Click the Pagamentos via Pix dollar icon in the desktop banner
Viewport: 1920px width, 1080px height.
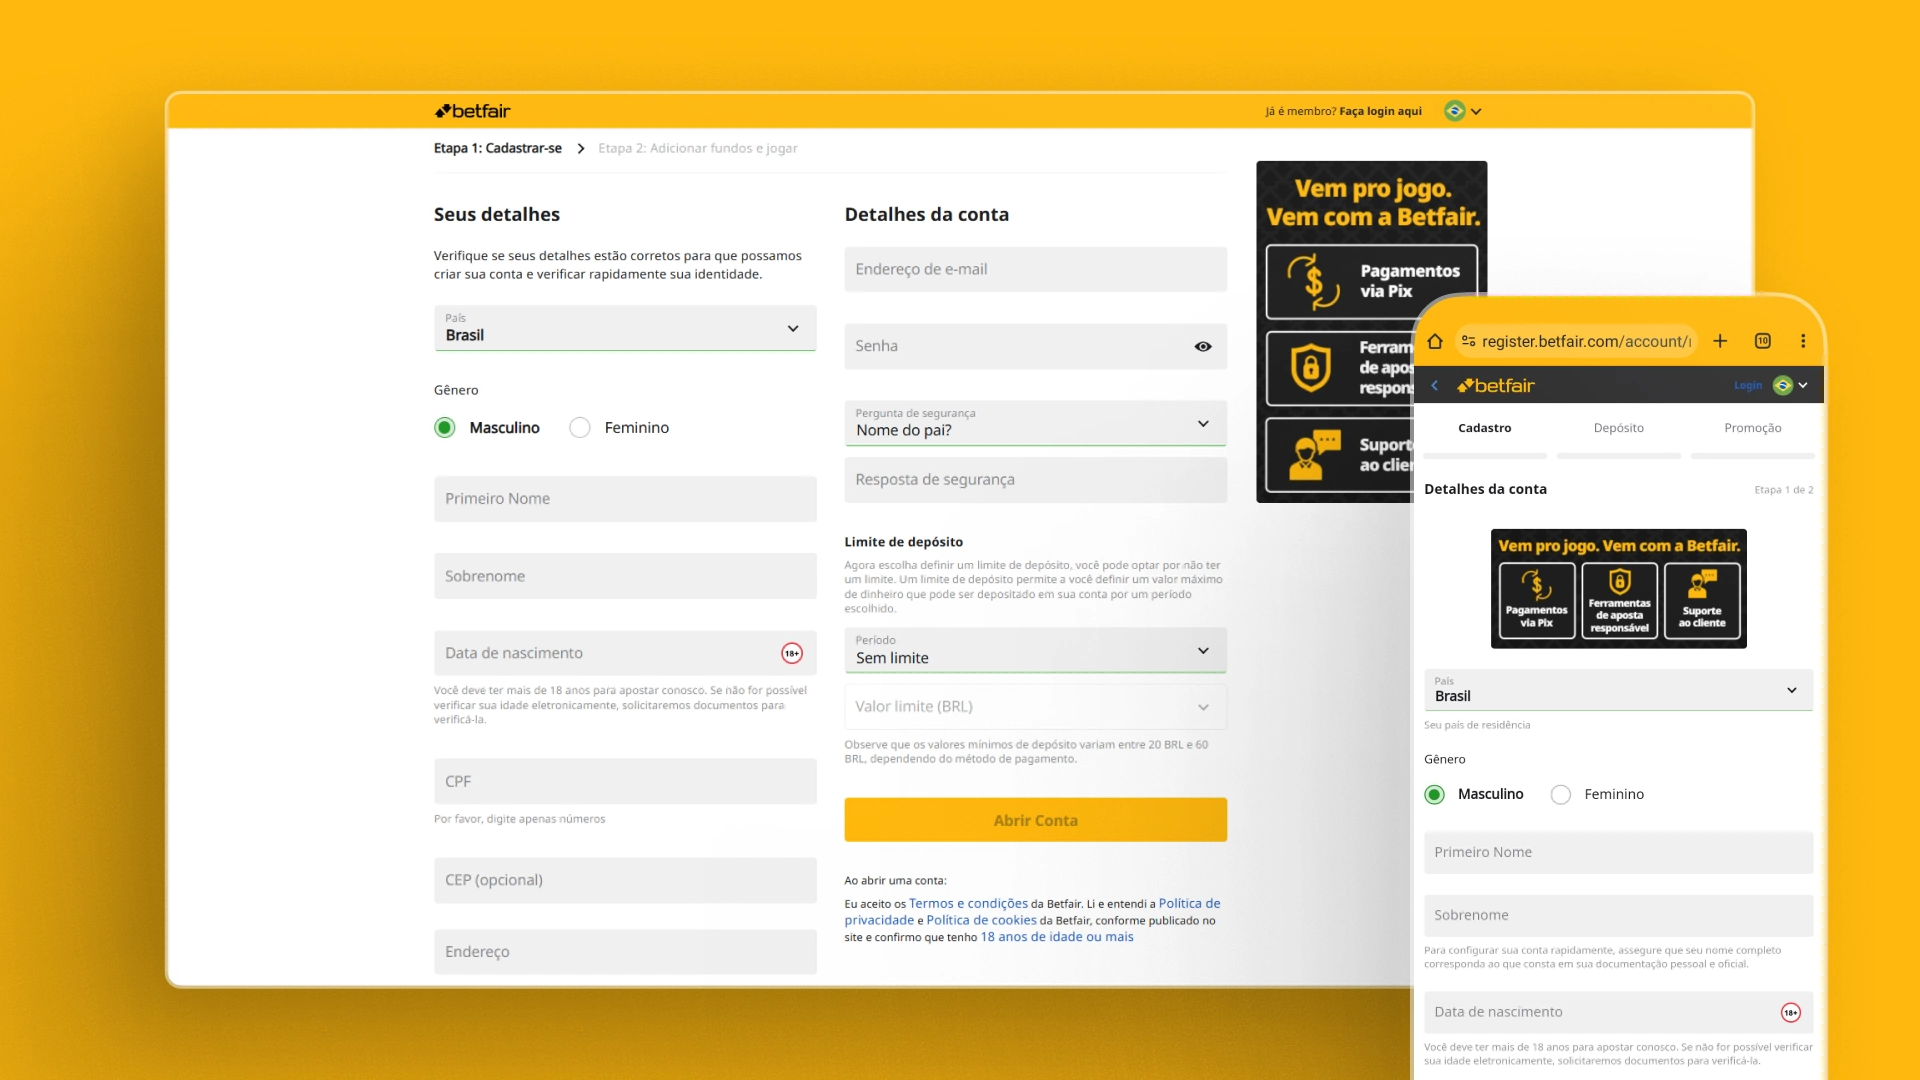pyautogui.click(x=1313, y=281)
